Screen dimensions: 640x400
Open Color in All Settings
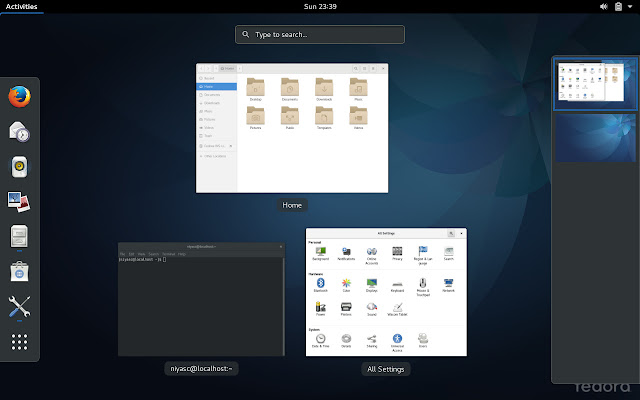tap(346, 285)
